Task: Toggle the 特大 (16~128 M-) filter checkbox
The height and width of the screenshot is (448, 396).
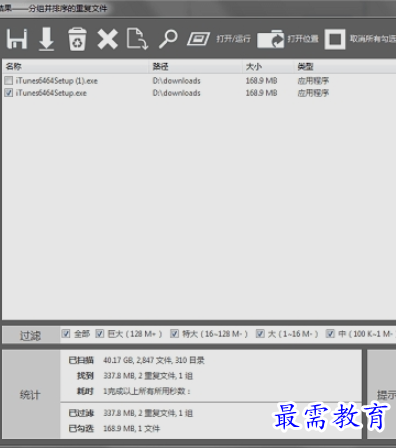Action: (x=174, y=334)
